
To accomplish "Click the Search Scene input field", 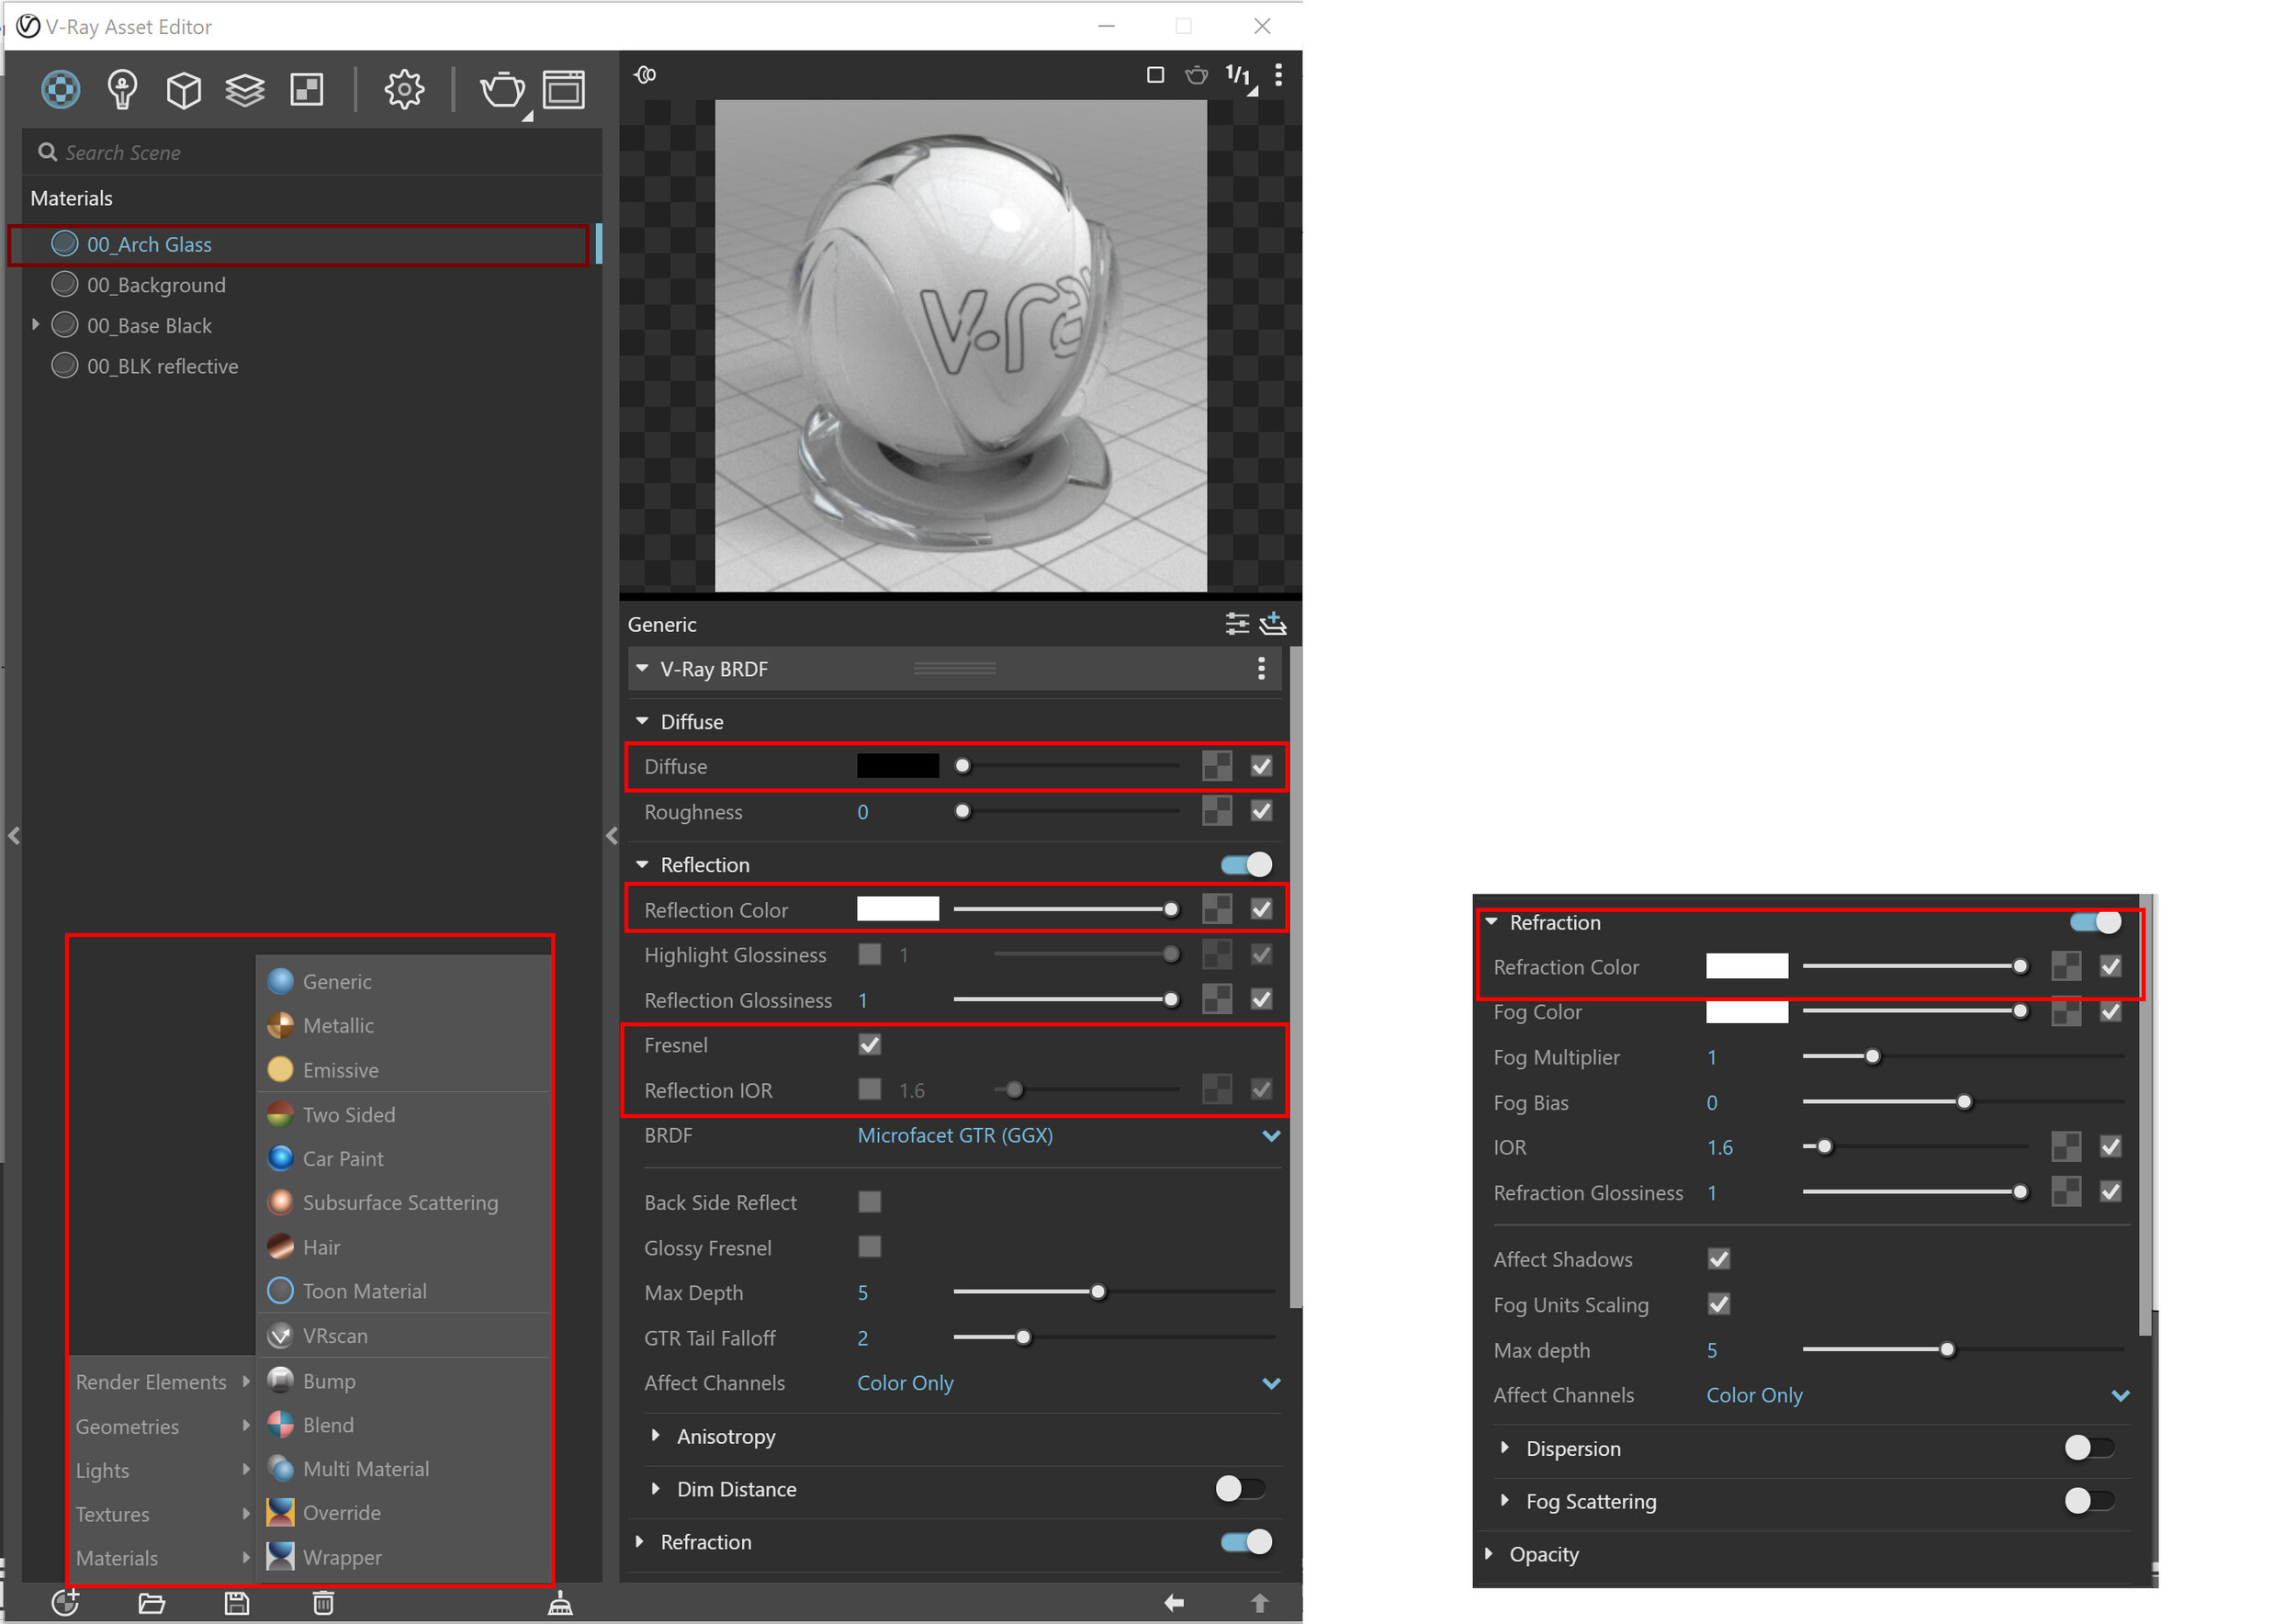I will tap(312, 152).
